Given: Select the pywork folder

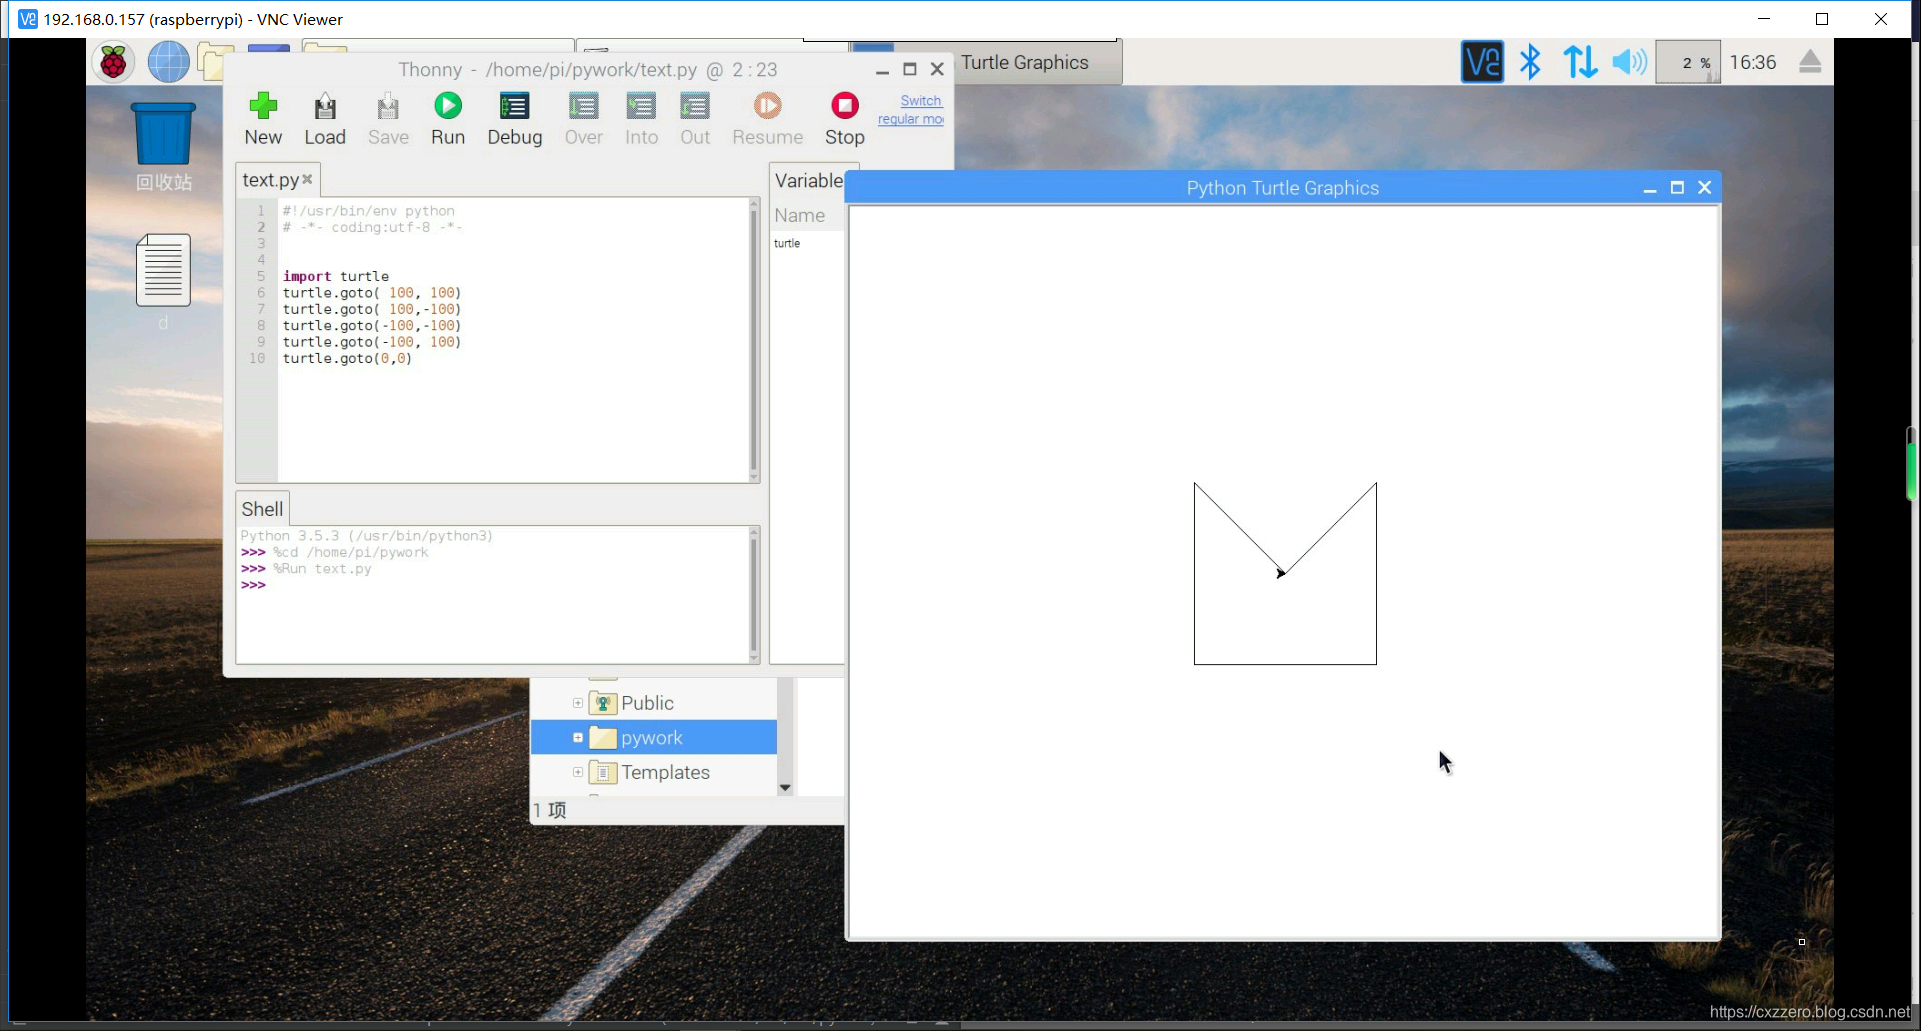Looking at the screenshot, I should (652, 738).
